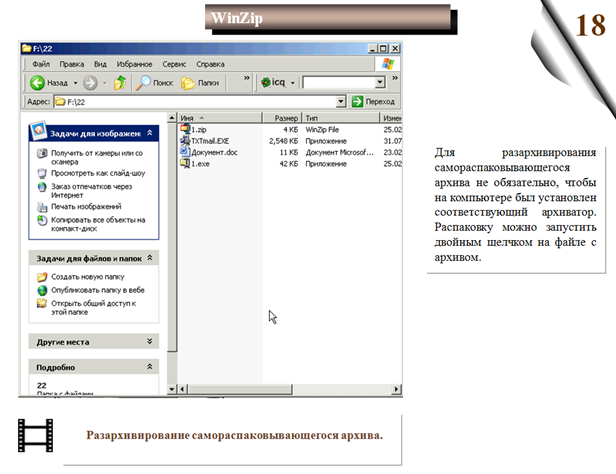
Task: Sort by the Тип column header
Action: (x=341, y=118)
